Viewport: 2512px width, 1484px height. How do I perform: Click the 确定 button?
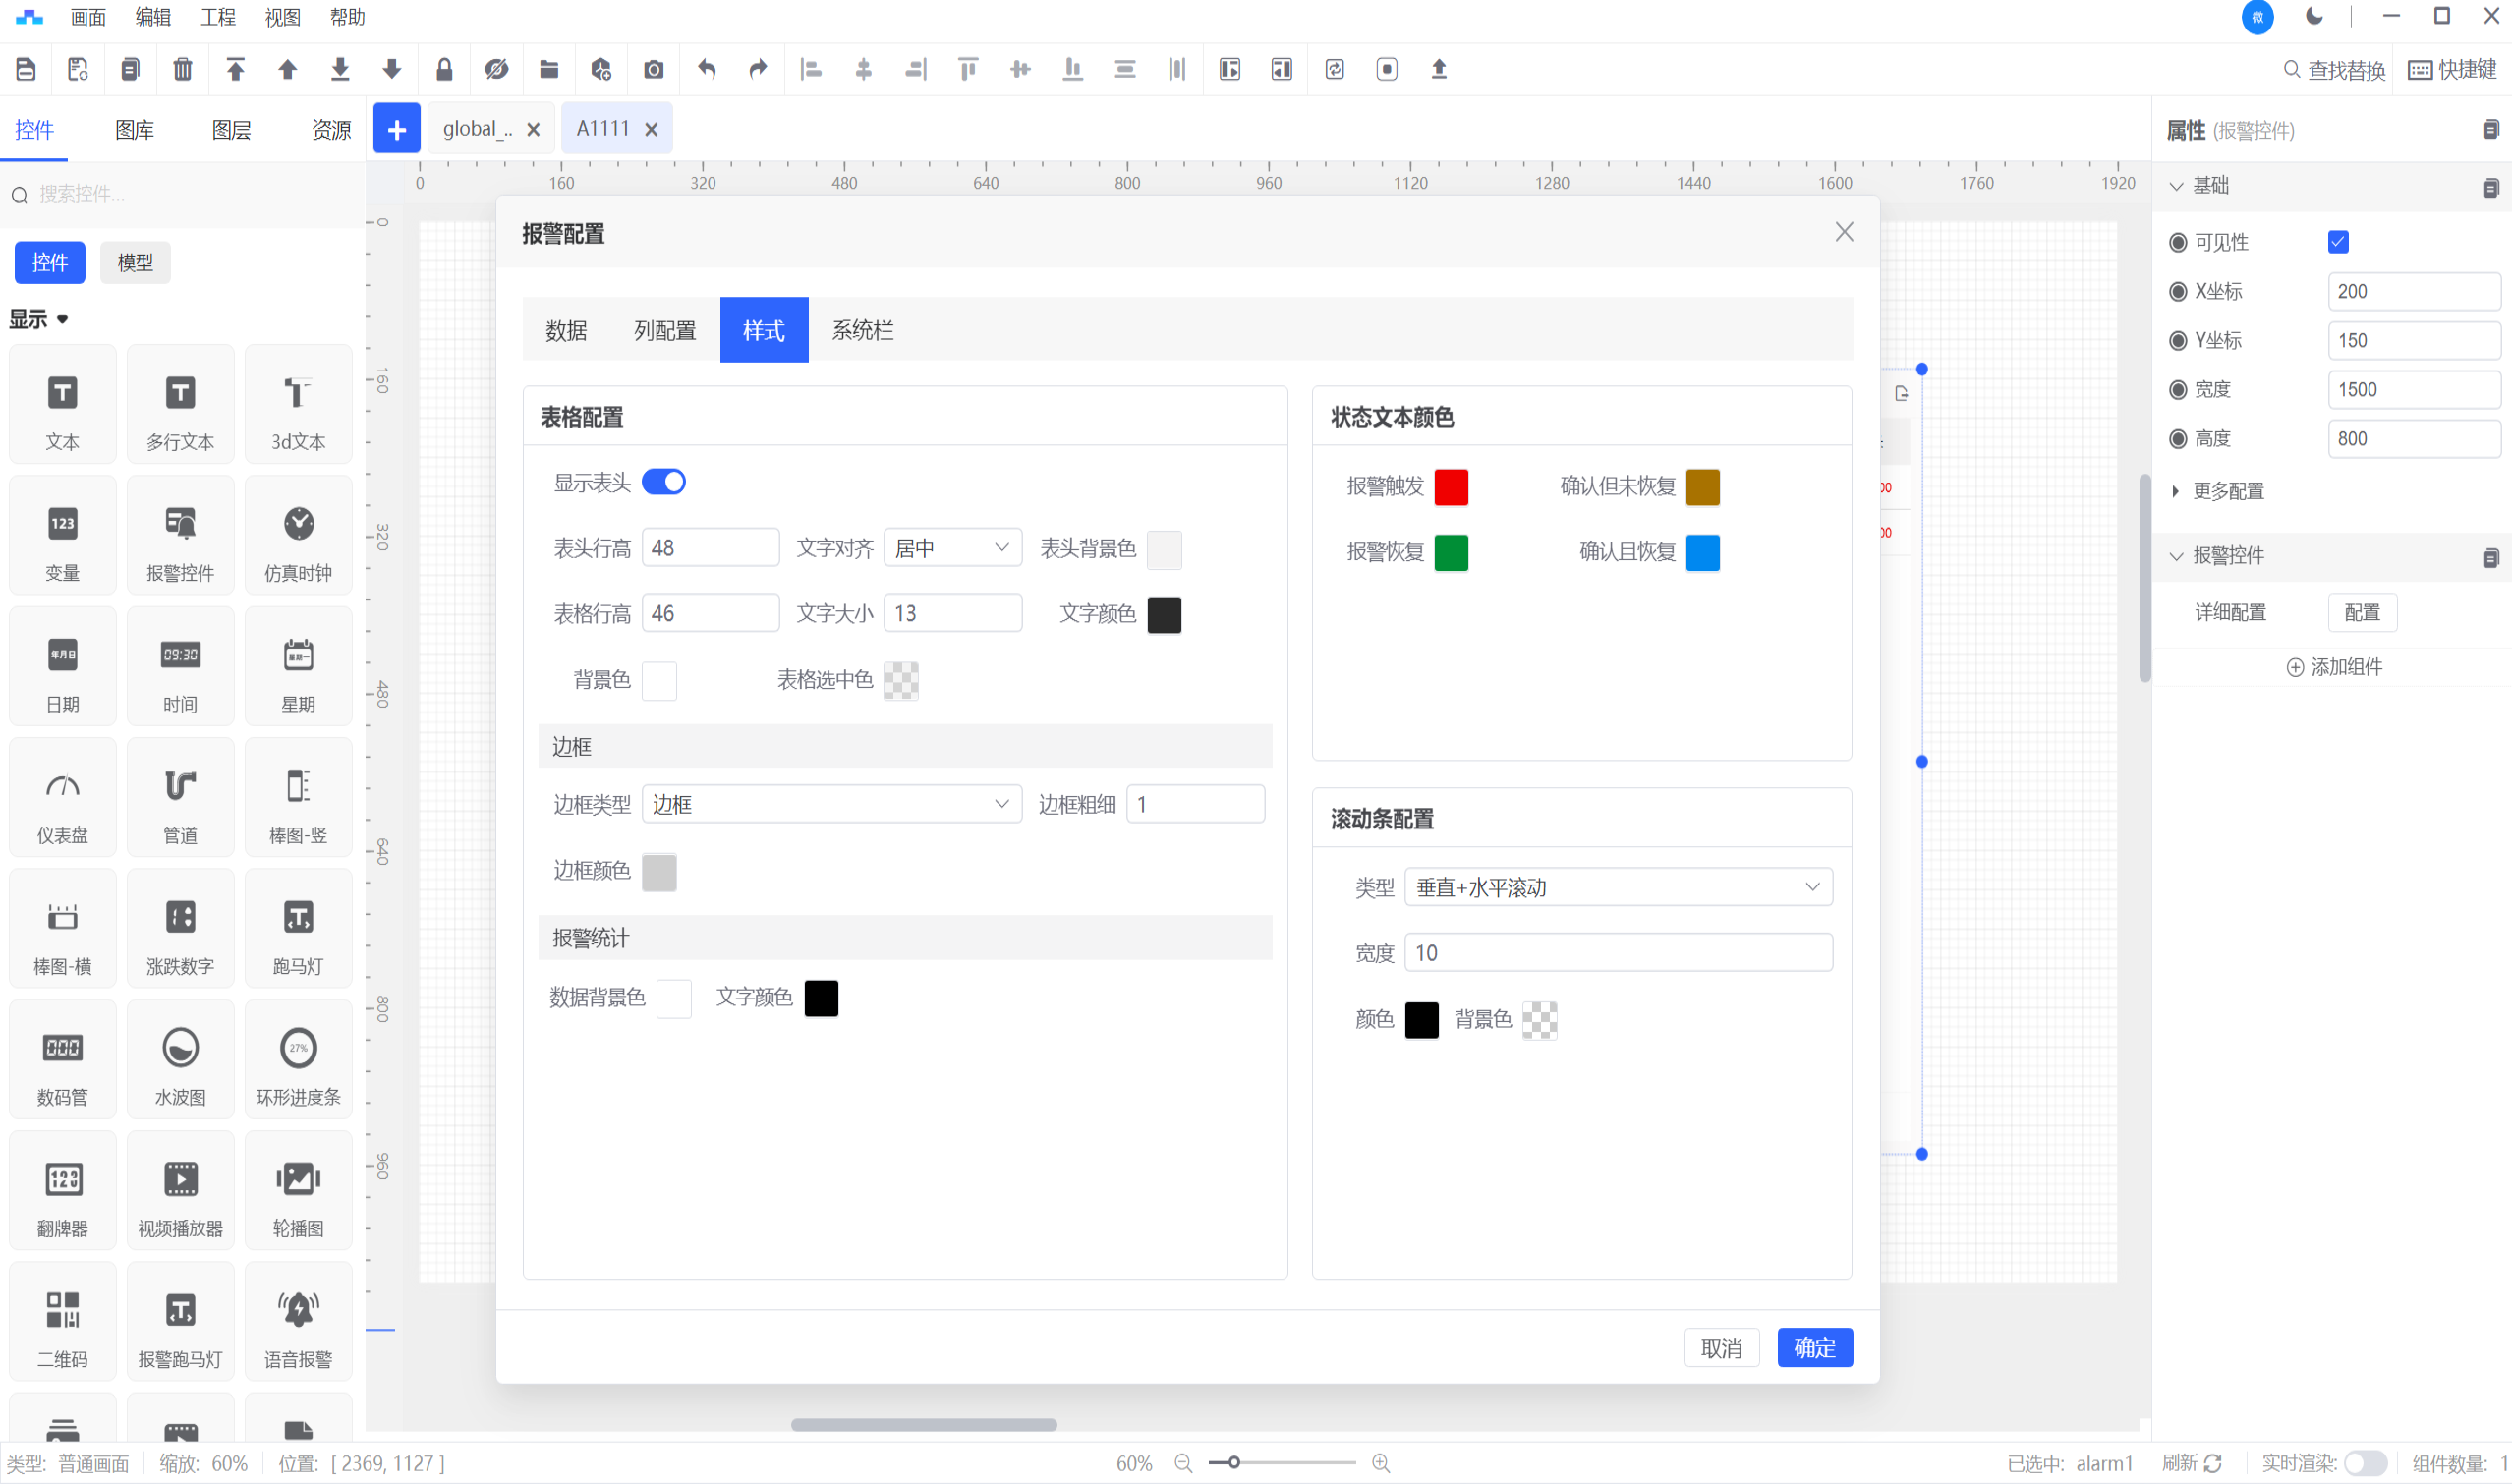[x=1814, y=1348]
